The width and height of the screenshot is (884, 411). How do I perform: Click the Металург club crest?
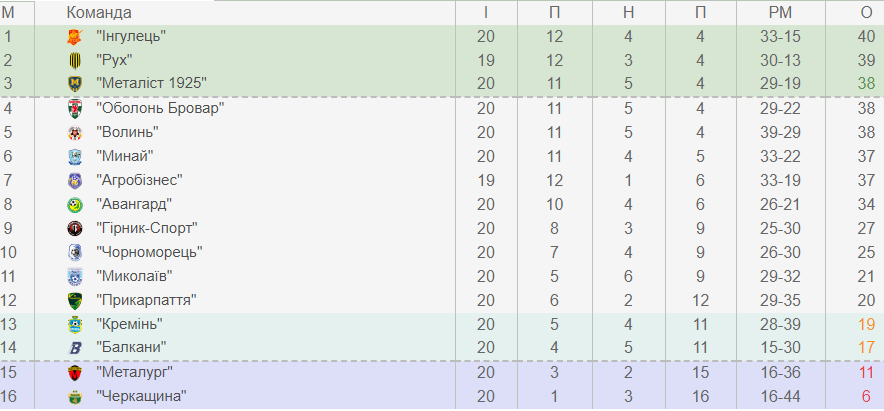click(73, 372)
